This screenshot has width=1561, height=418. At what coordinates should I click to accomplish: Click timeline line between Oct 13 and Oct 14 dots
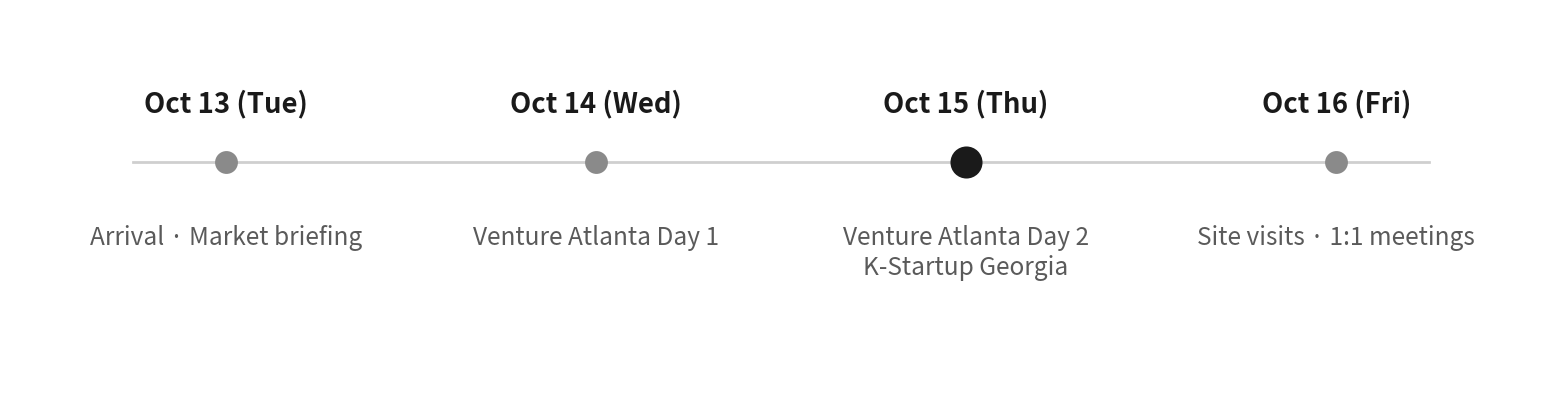[411, 162]
